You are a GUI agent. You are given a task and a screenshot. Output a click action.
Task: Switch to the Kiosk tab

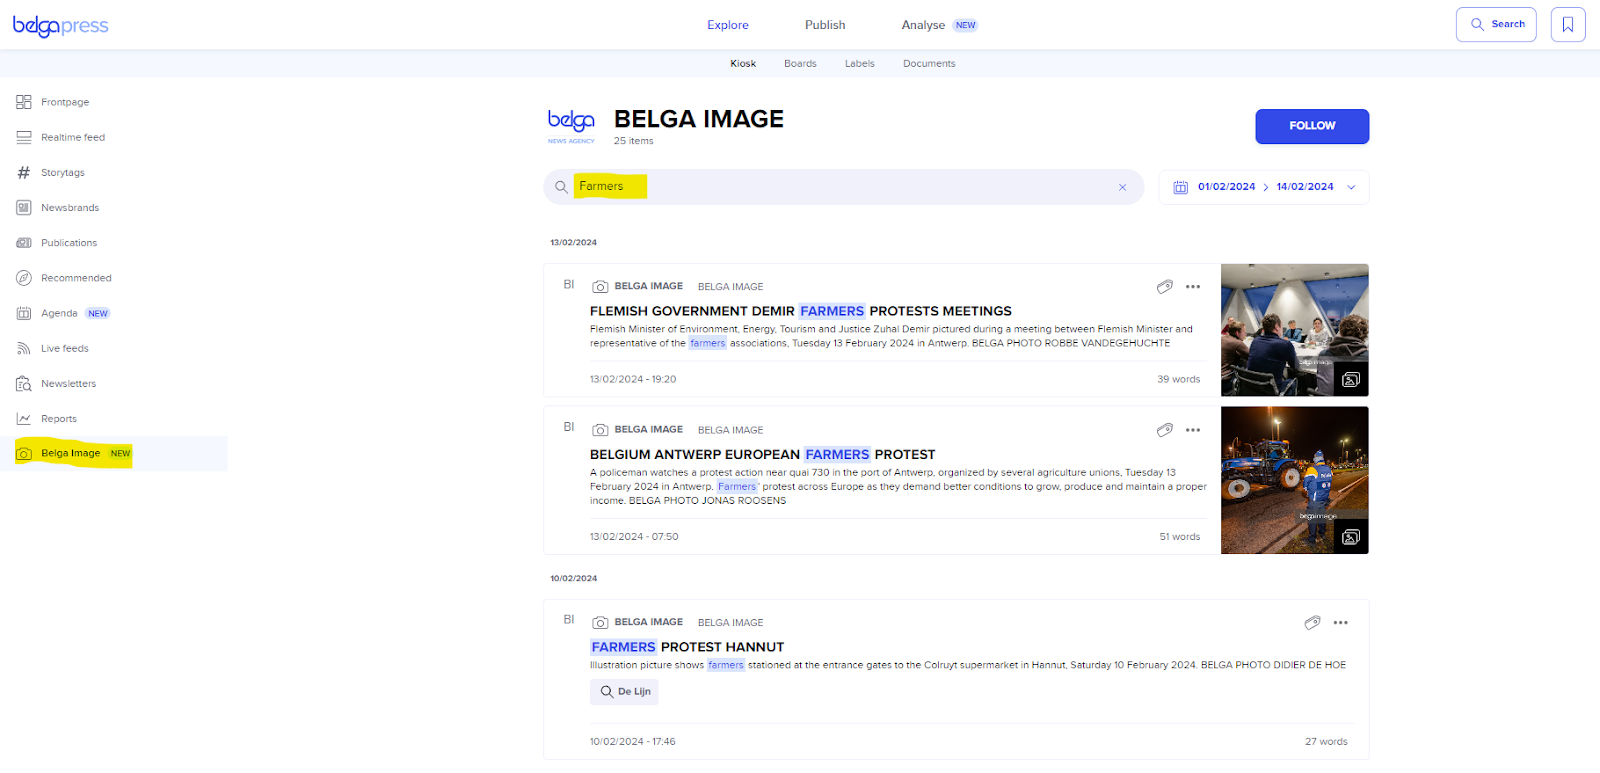pos(743,63)
